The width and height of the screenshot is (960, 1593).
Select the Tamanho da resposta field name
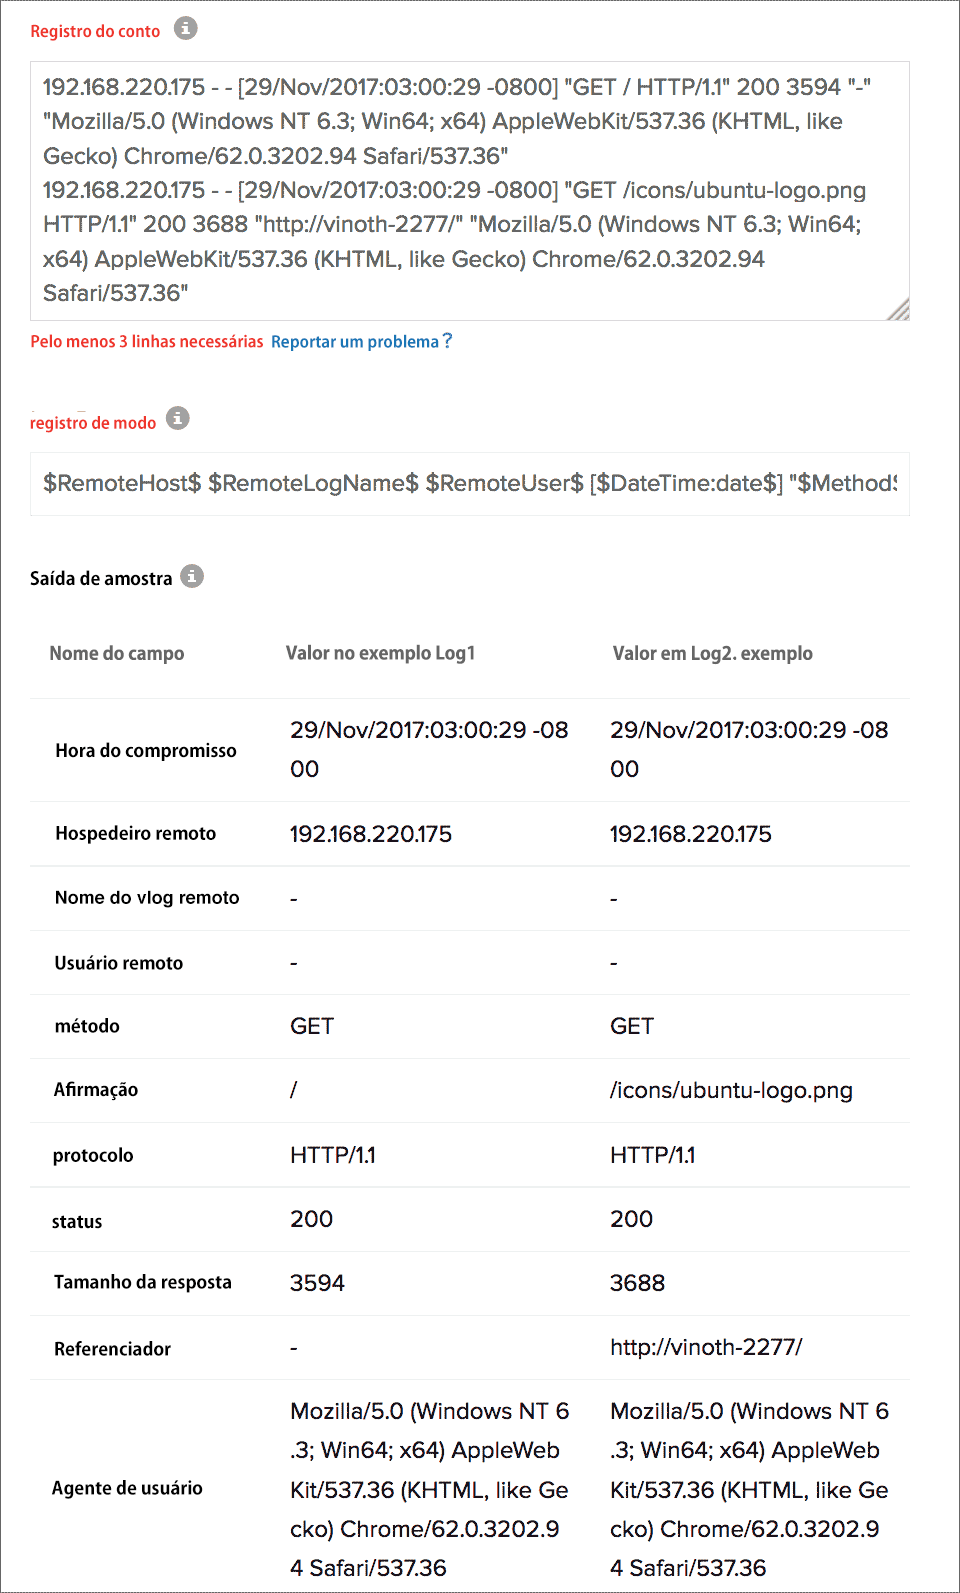(143, 1282)
